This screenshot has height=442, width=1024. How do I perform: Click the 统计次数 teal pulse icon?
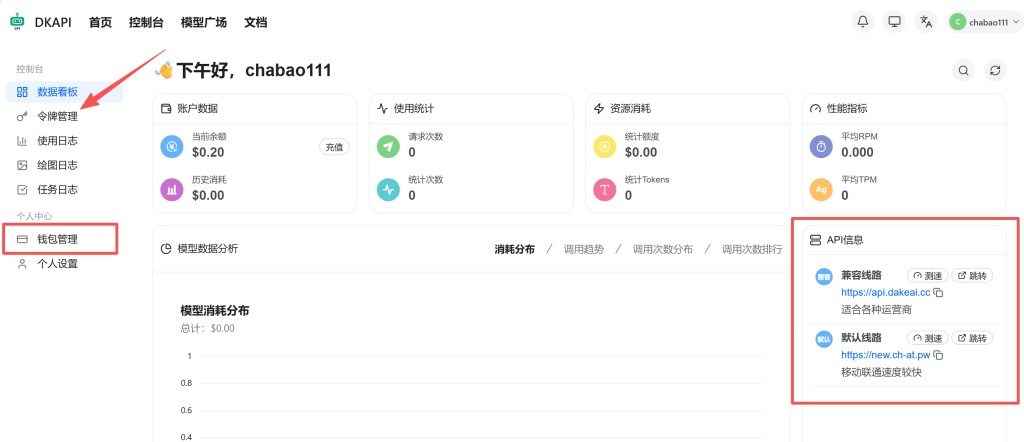[389, 190]
